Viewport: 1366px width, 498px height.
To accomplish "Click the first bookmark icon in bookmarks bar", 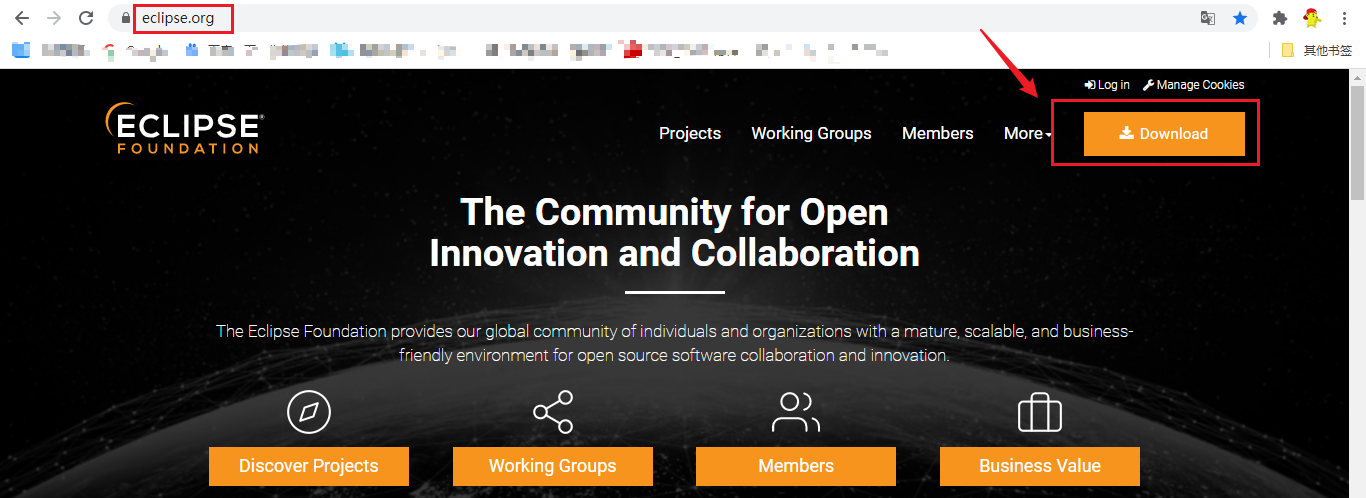I will click(x=22, y=49).
